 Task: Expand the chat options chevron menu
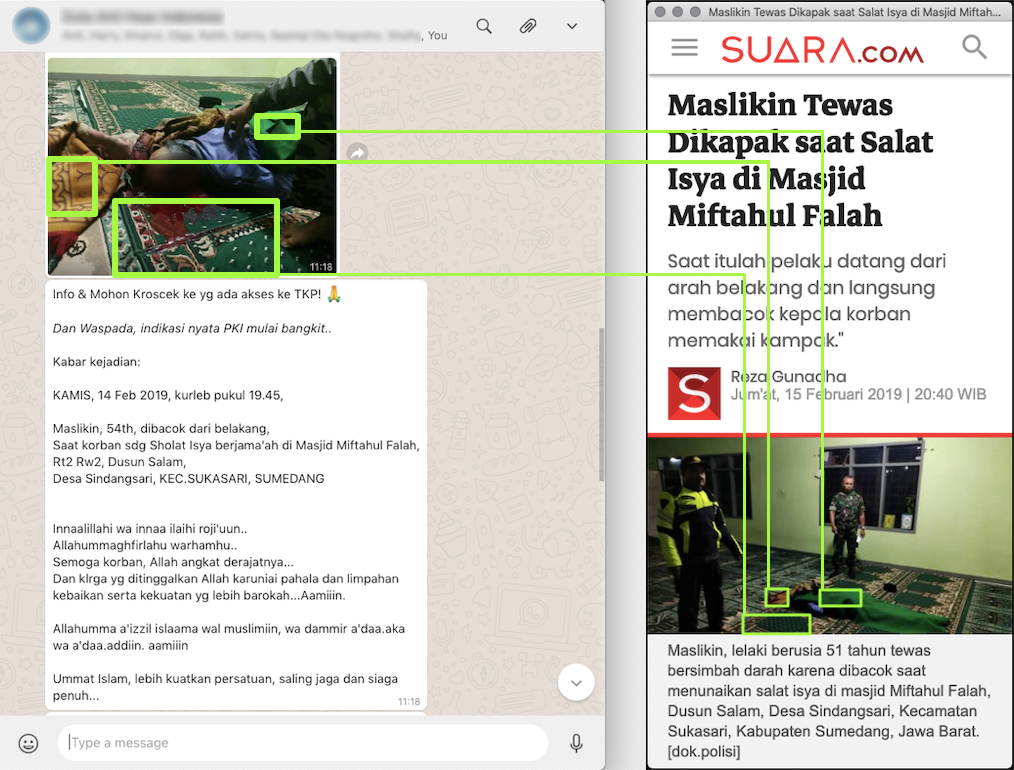pos(572,26)
